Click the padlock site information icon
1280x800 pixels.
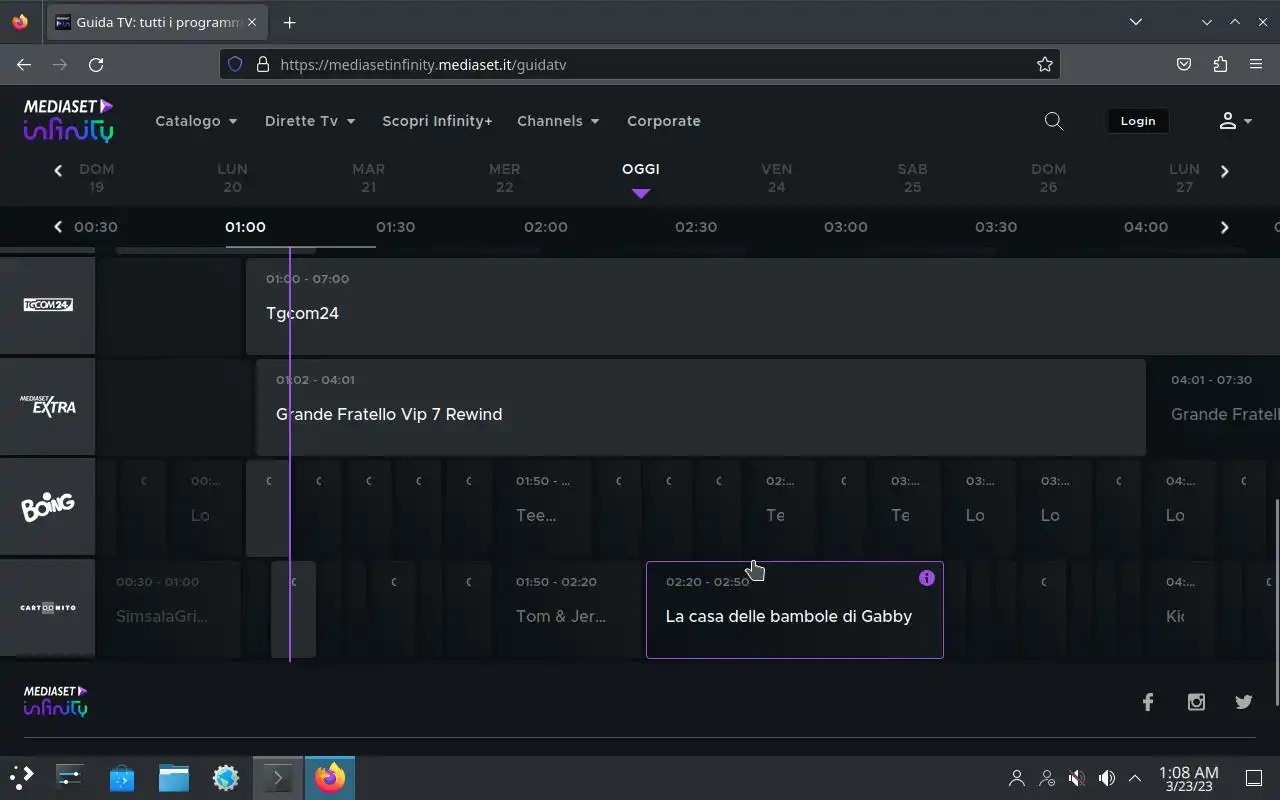click(263, 64)
